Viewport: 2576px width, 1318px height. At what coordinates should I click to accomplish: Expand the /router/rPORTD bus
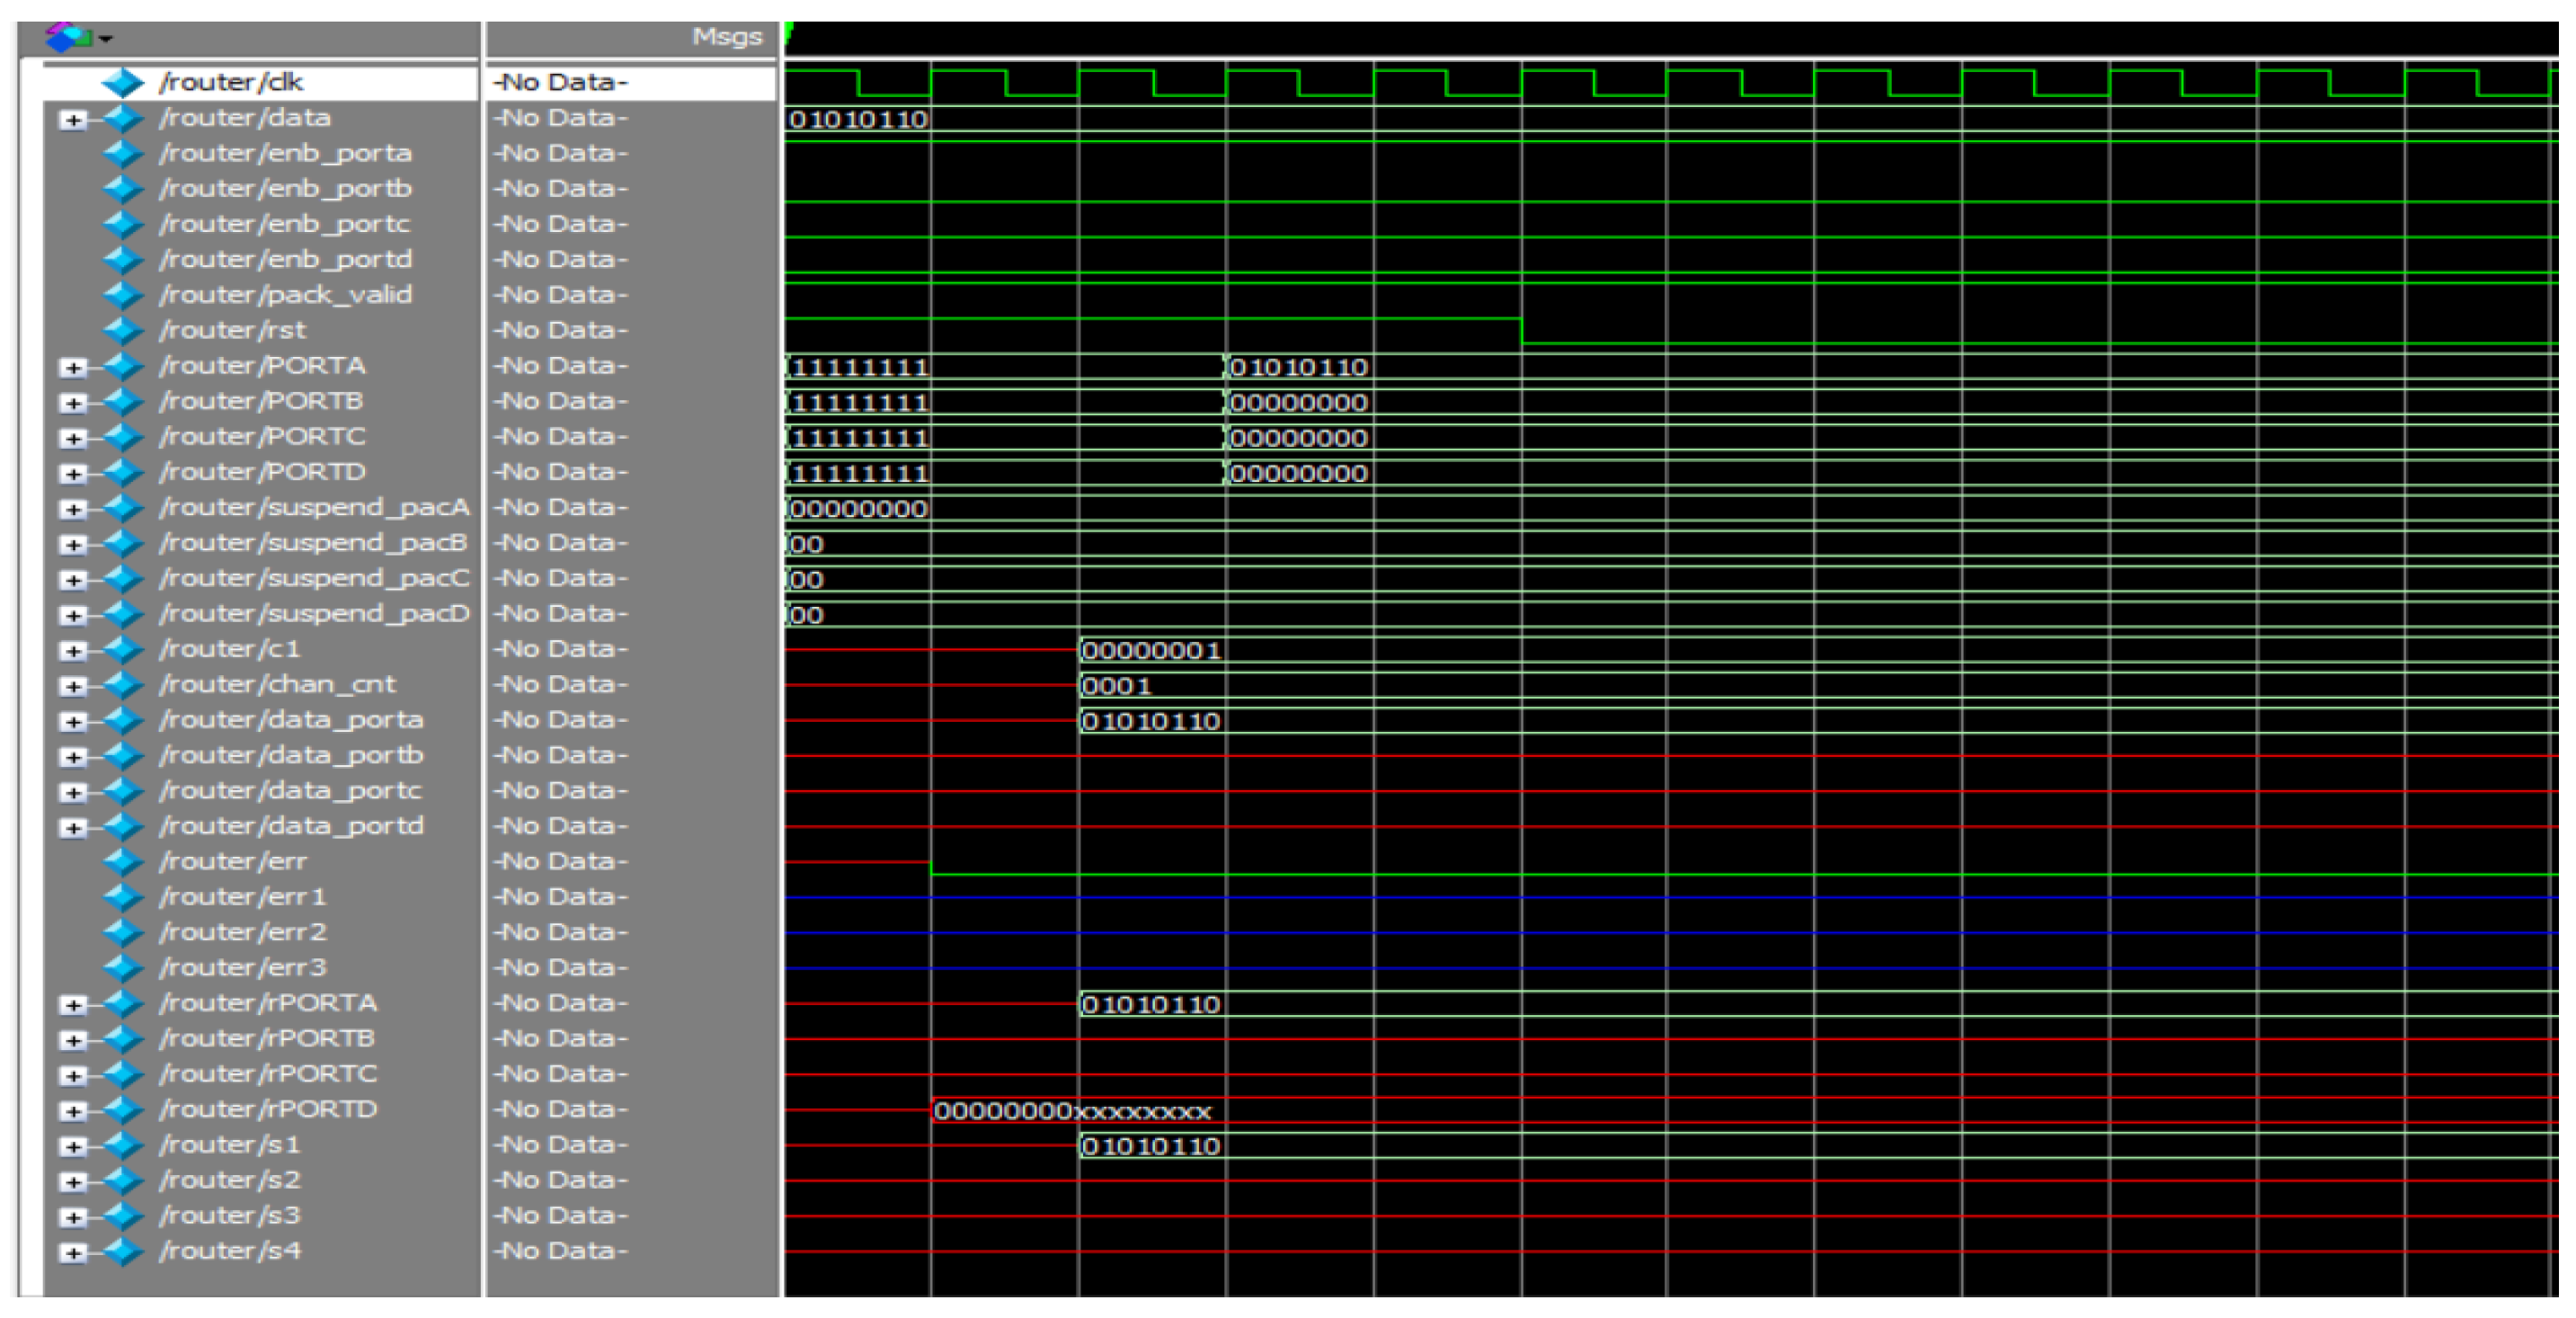click(72, 1112)
